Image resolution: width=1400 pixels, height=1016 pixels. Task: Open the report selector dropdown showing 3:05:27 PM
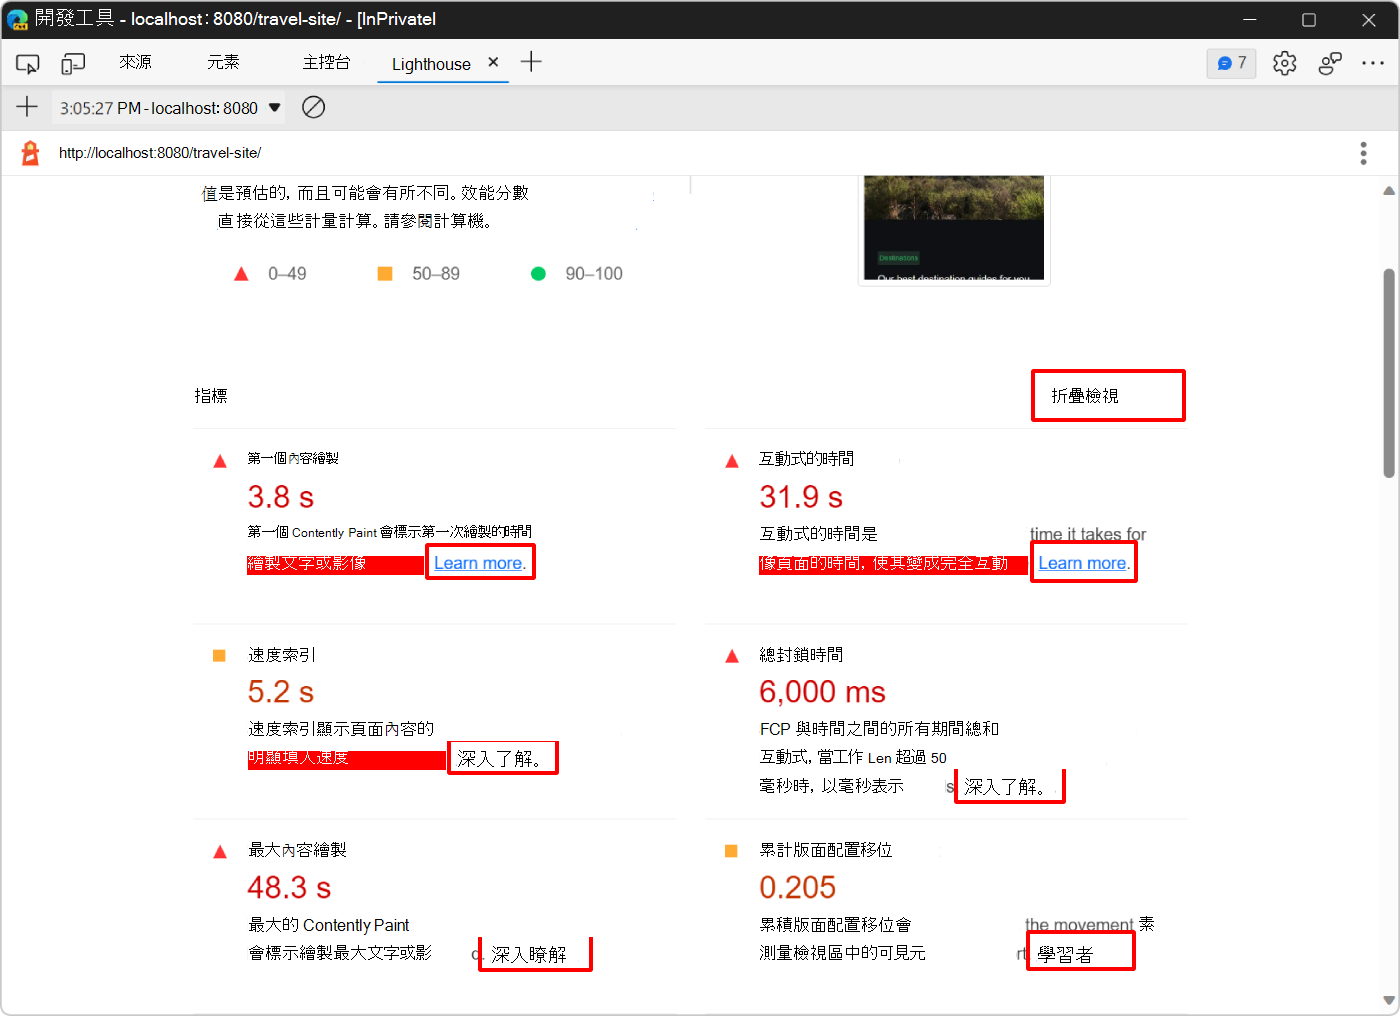[168, 107]
